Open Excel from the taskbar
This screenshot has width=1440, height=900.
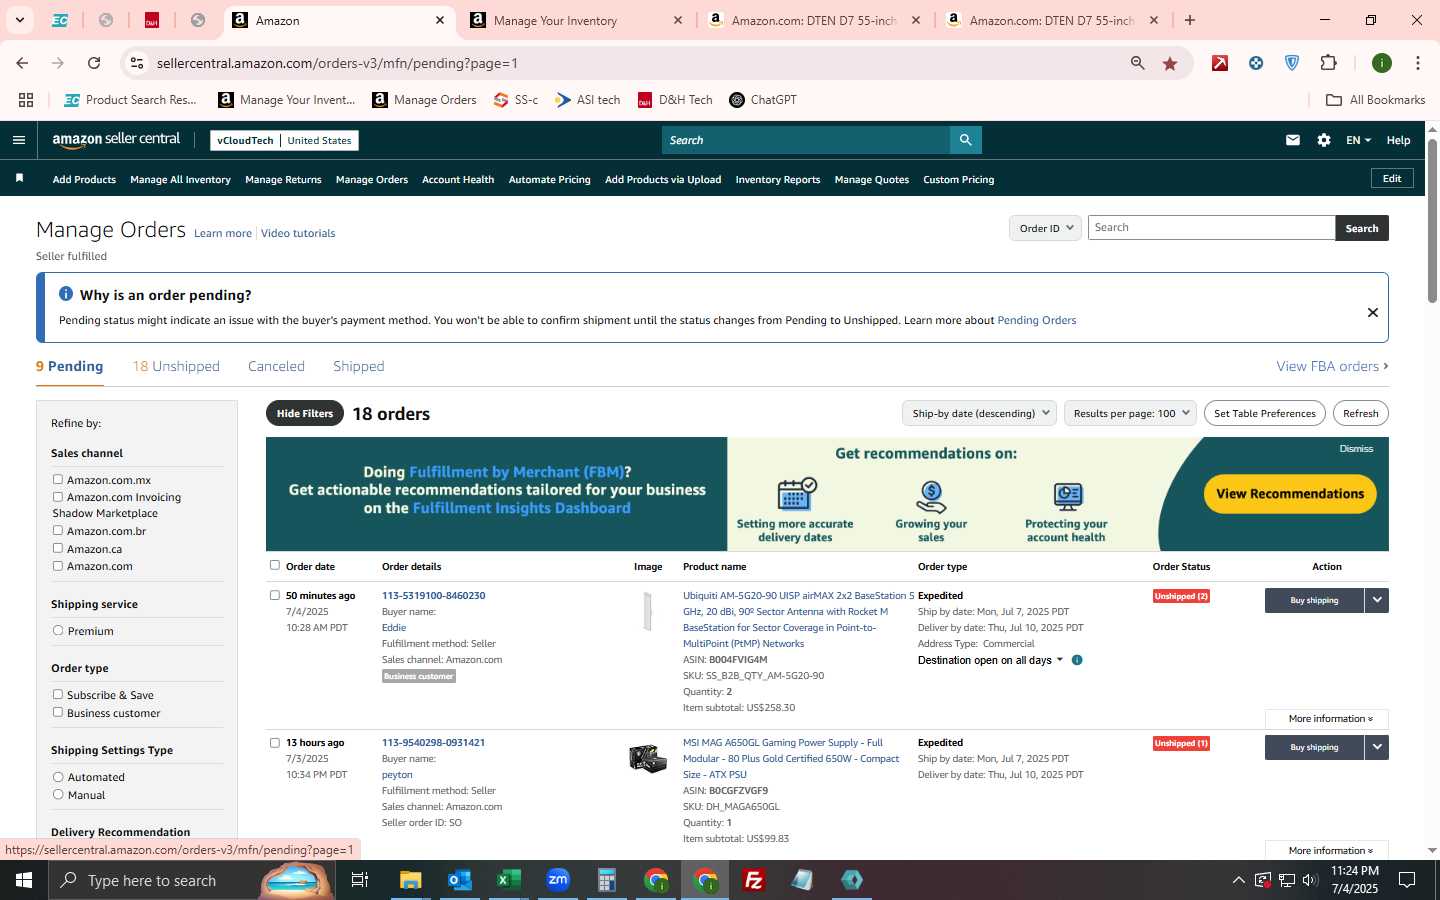[508, 880]
